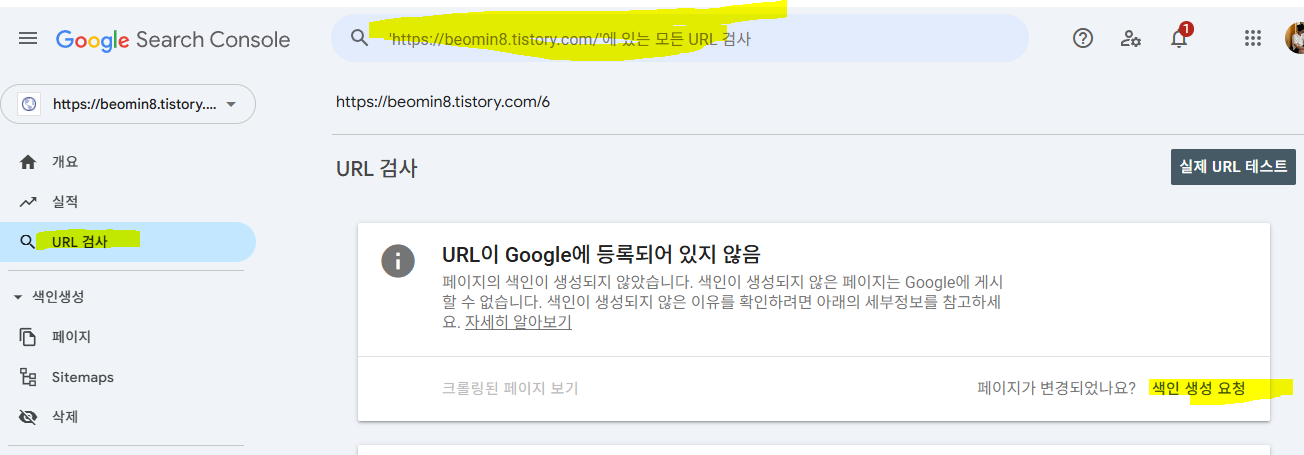Click the pages icon beside 페이지
1304x455 pixels.
point(28,337)
